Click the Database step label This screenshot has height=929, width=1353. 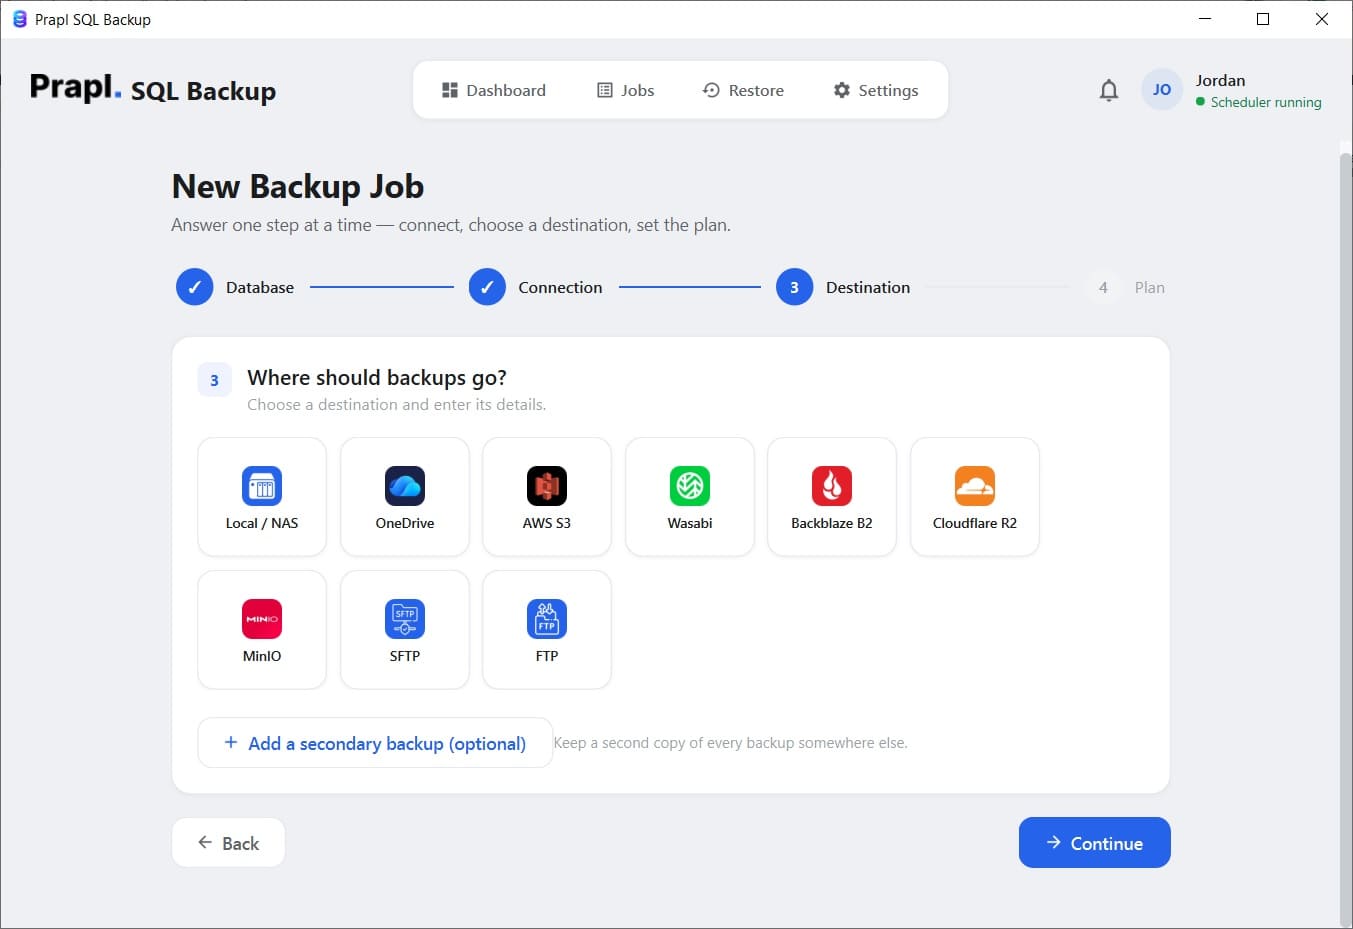260,287
